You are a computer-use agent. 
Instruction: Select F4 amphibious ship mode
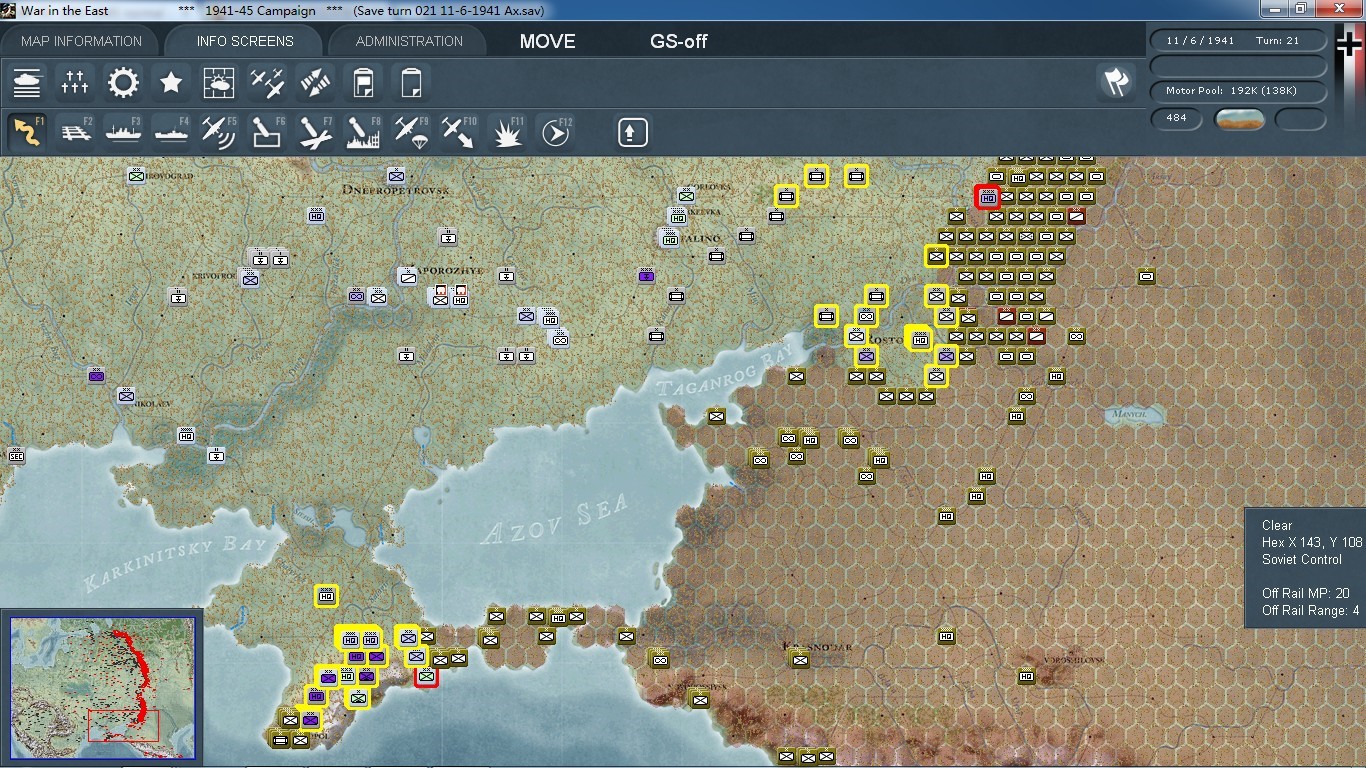point(171,132)
